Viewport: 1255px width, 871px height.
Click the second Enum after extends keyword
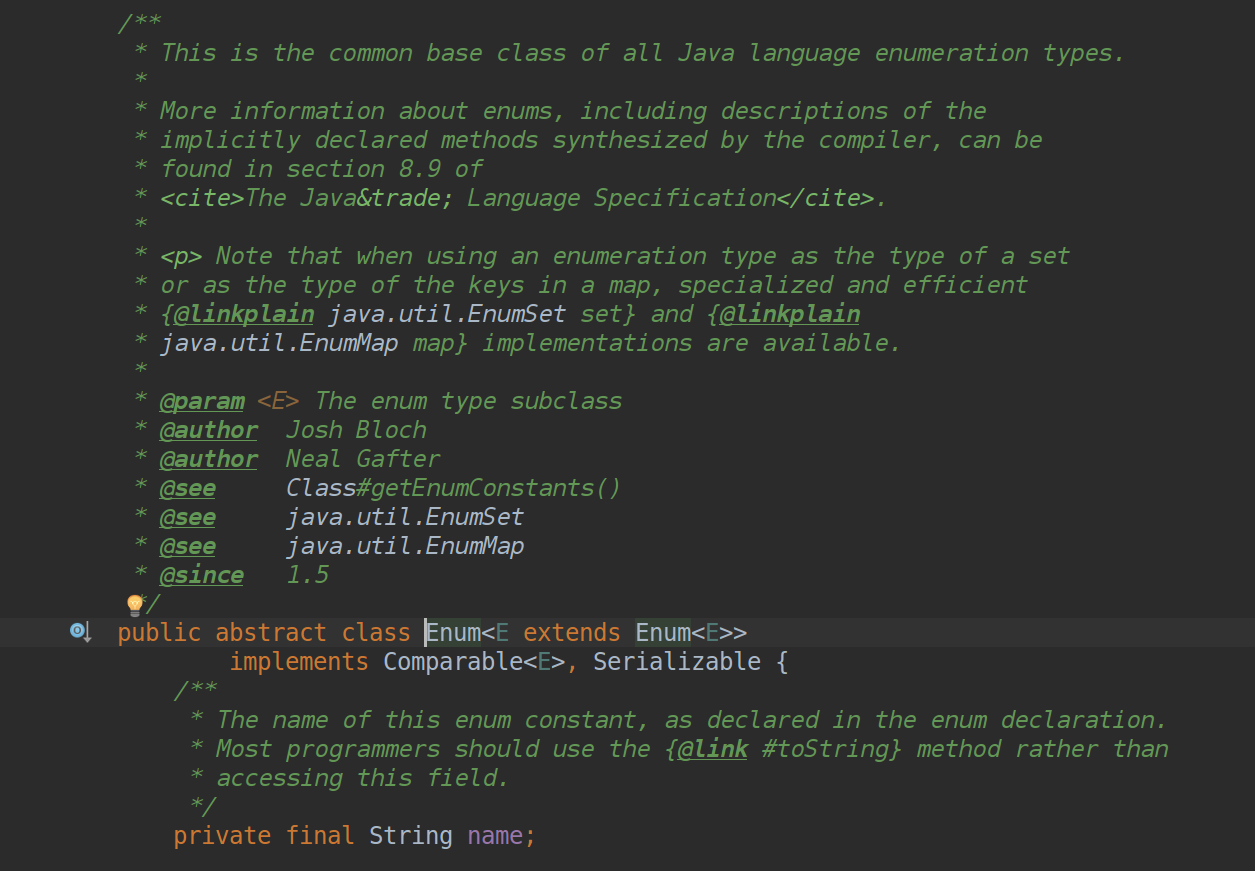[663, 633]
